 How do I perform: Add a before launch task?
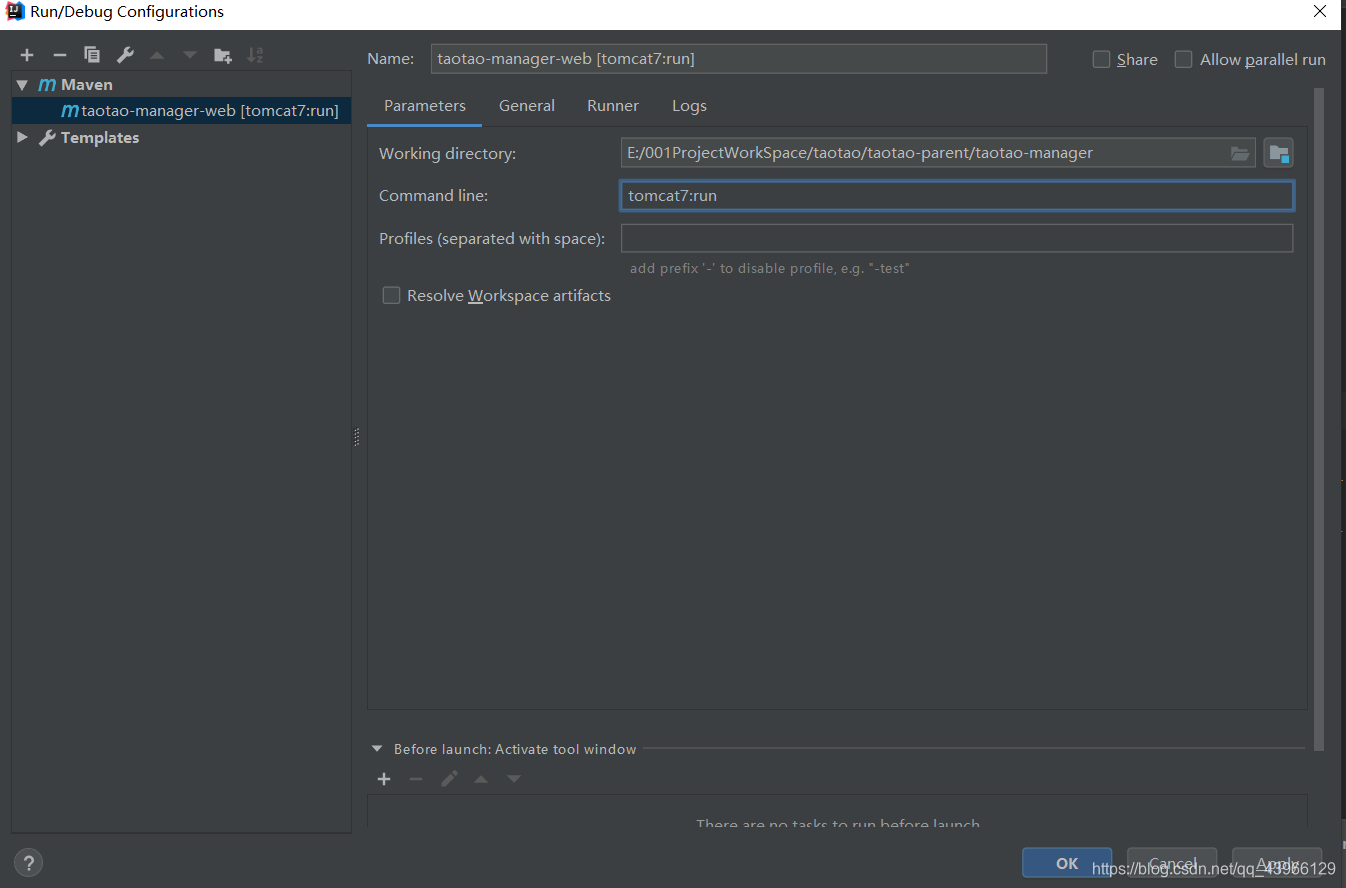click(x=384, y=779)
